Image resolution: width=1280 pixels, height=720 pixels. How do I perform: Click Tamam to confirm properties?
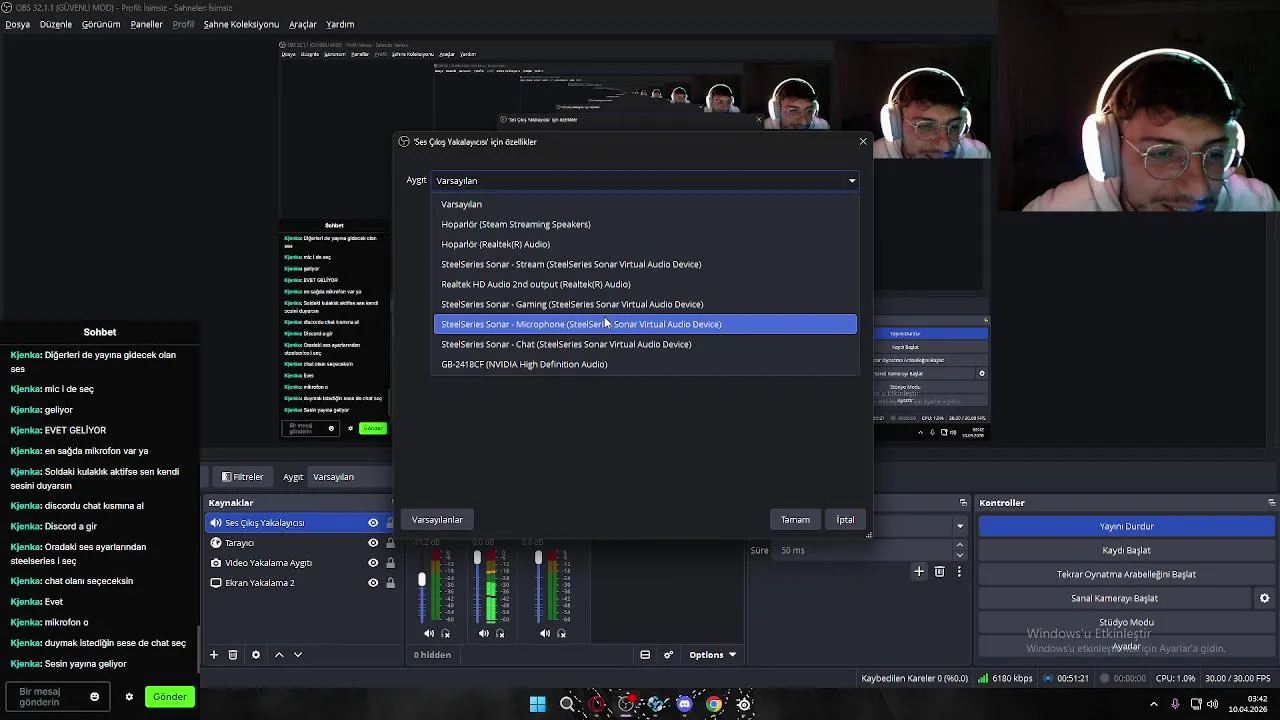(x=795, y=520)
